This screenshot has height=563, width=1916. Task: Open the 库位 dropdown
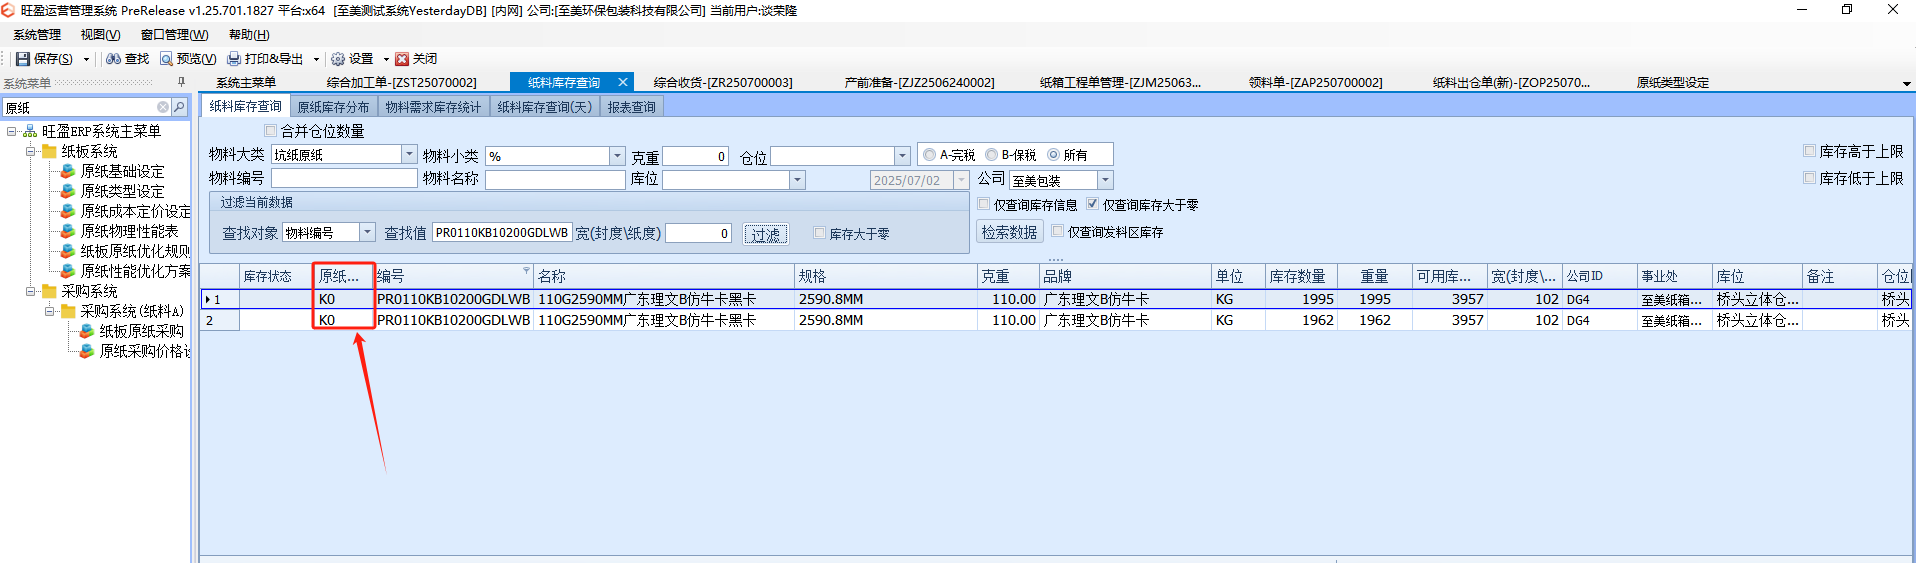797,180
